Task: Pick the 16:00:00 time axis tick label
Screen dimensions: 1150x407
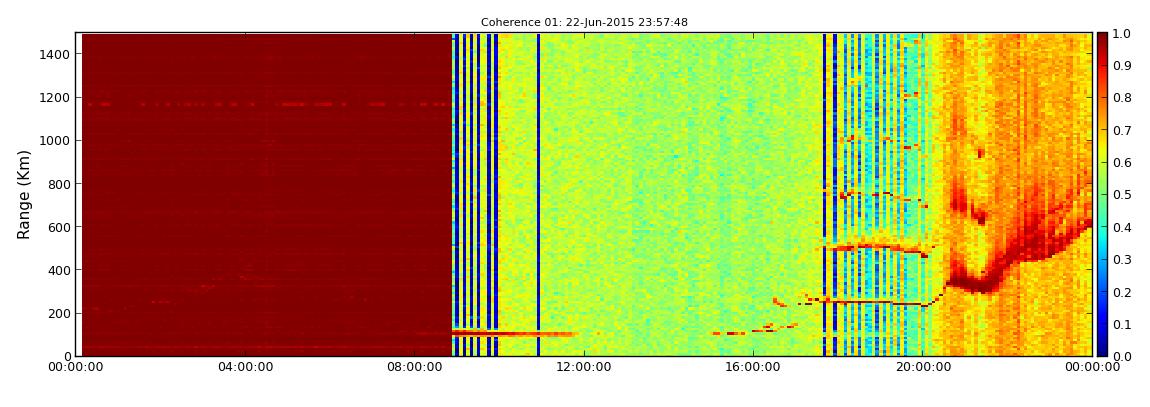Action: [752, 367]
